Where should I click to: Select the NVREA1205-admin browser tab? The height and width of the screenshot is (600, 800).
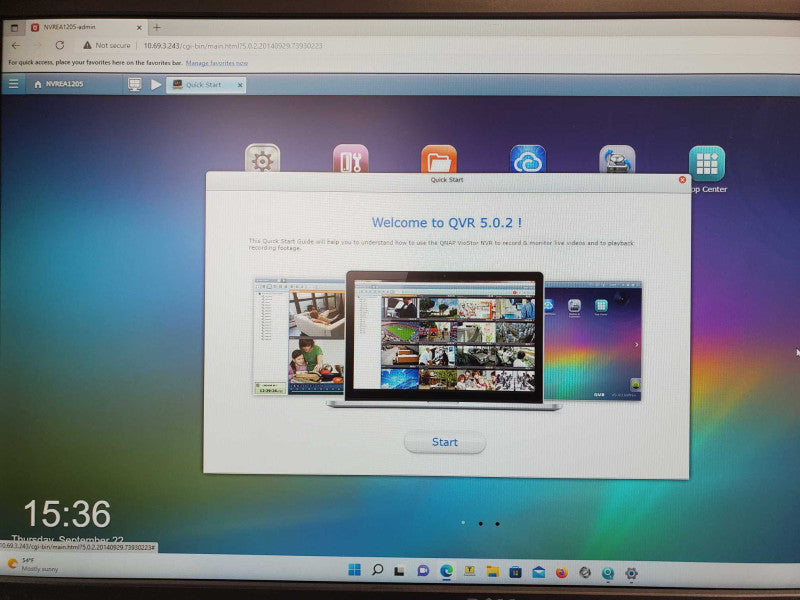(85, 28)
